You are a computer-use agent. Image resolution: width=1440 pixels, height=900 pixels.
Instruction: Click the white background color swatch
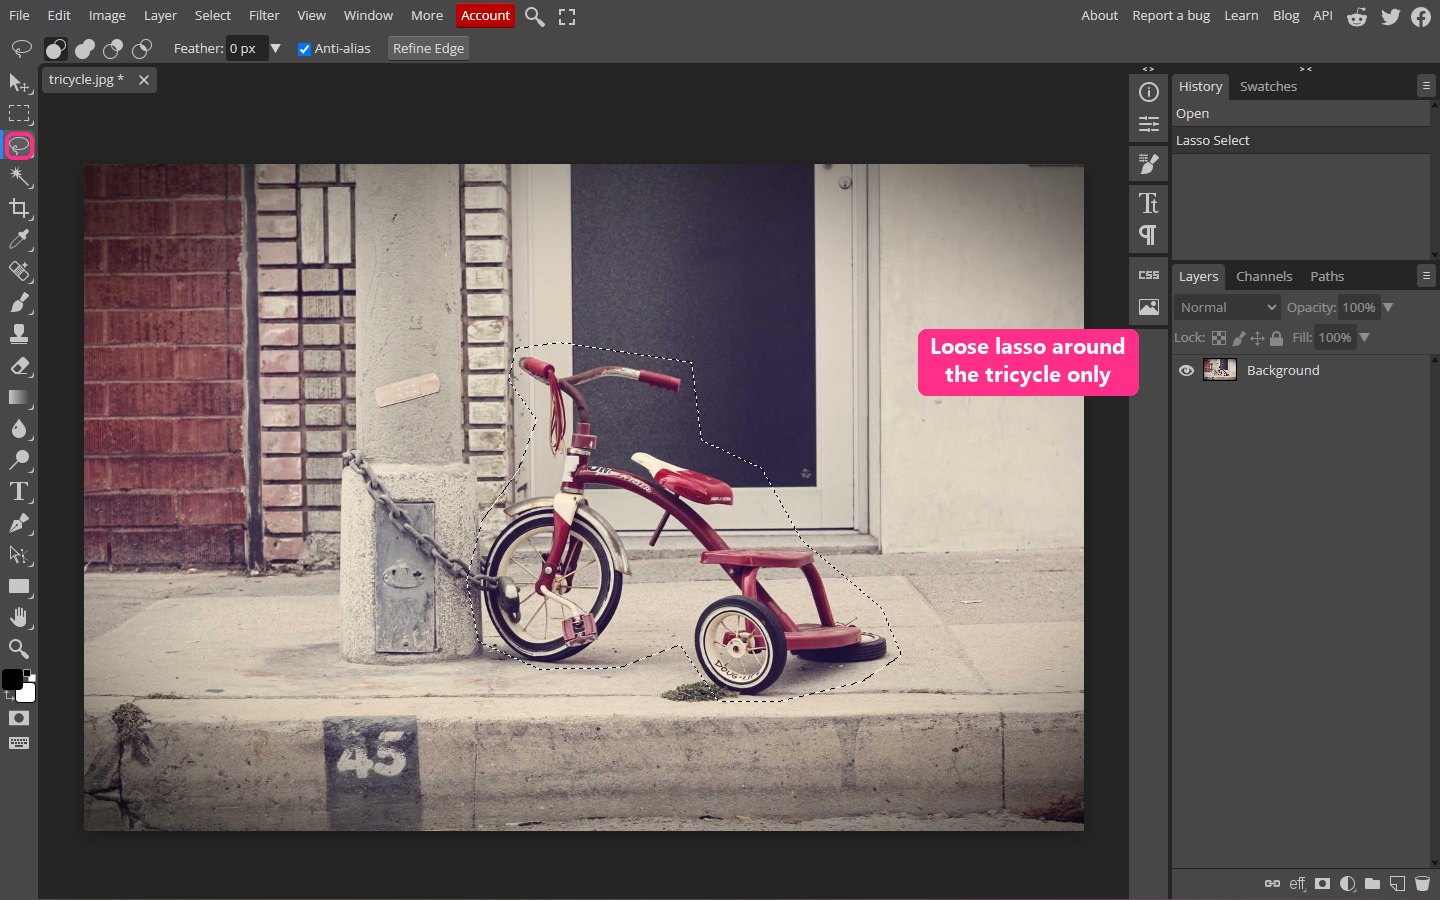tap(27, 694)
